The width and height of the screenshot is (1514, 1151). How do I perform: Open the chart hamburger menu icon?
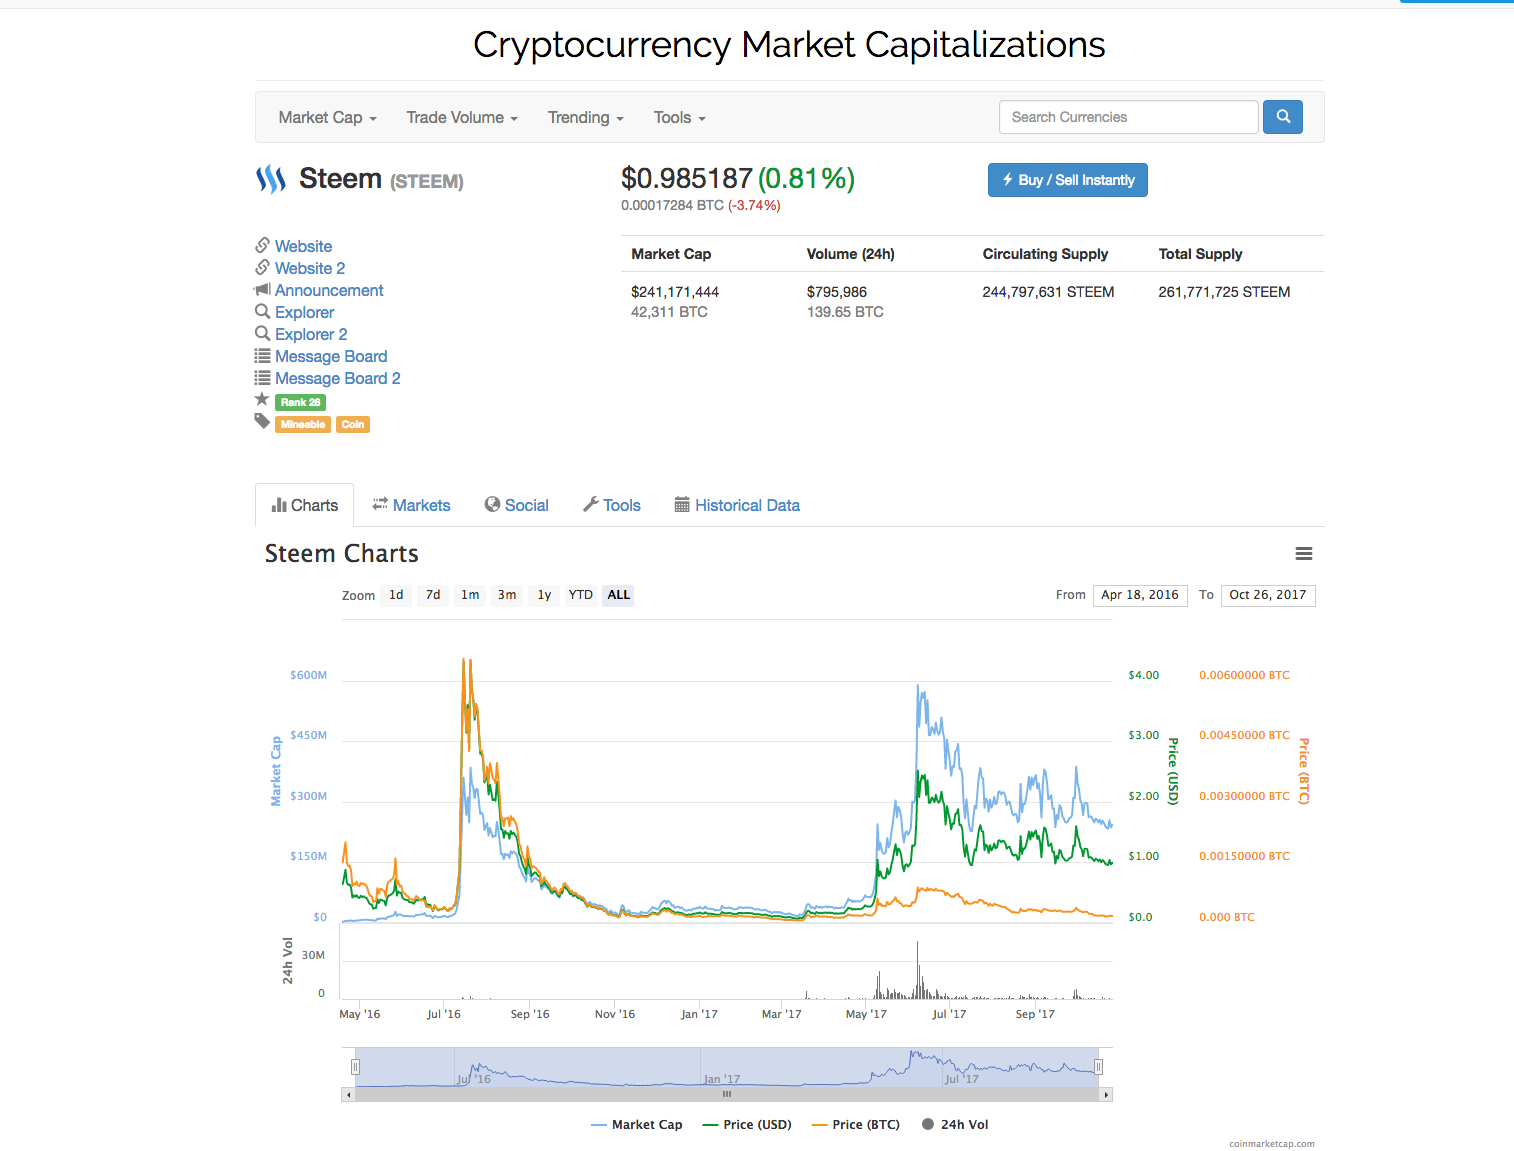1304,553
